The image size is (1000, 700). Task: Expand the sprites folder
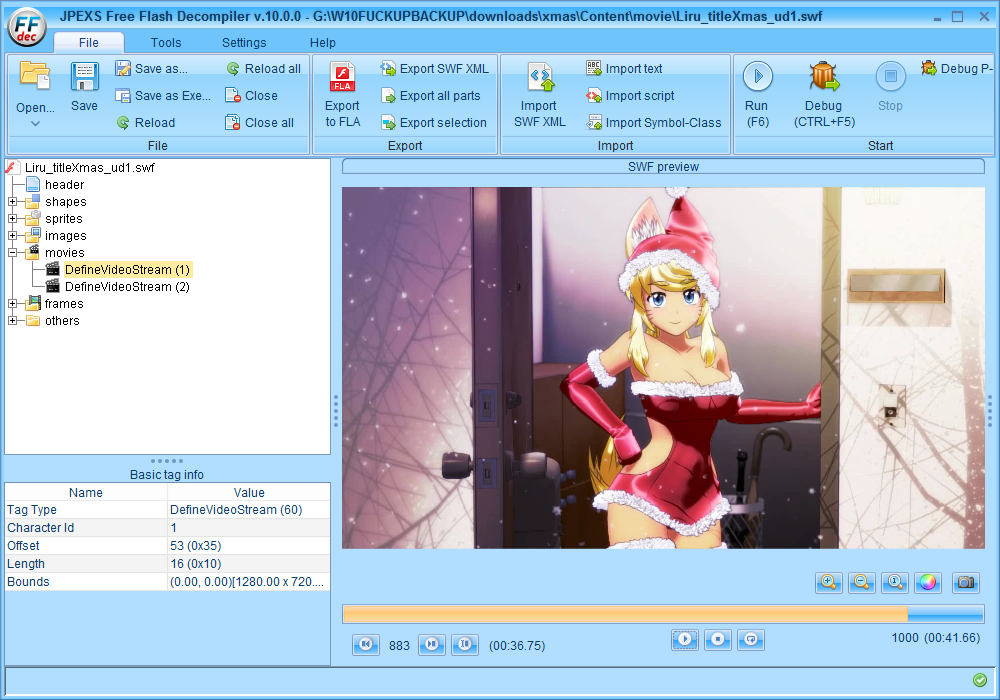click(12, 219)
